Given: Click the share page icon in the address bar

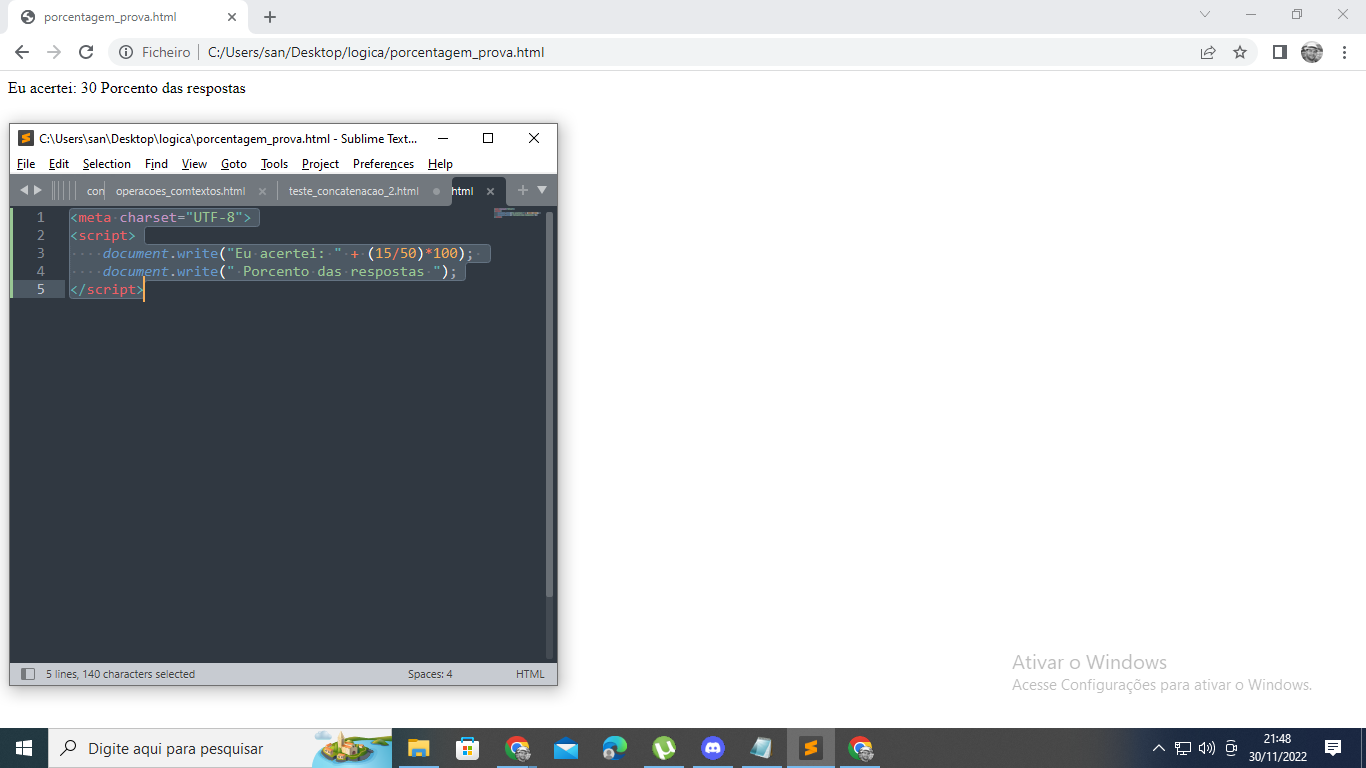Looking at the screenshot, I should (1208, 52).
